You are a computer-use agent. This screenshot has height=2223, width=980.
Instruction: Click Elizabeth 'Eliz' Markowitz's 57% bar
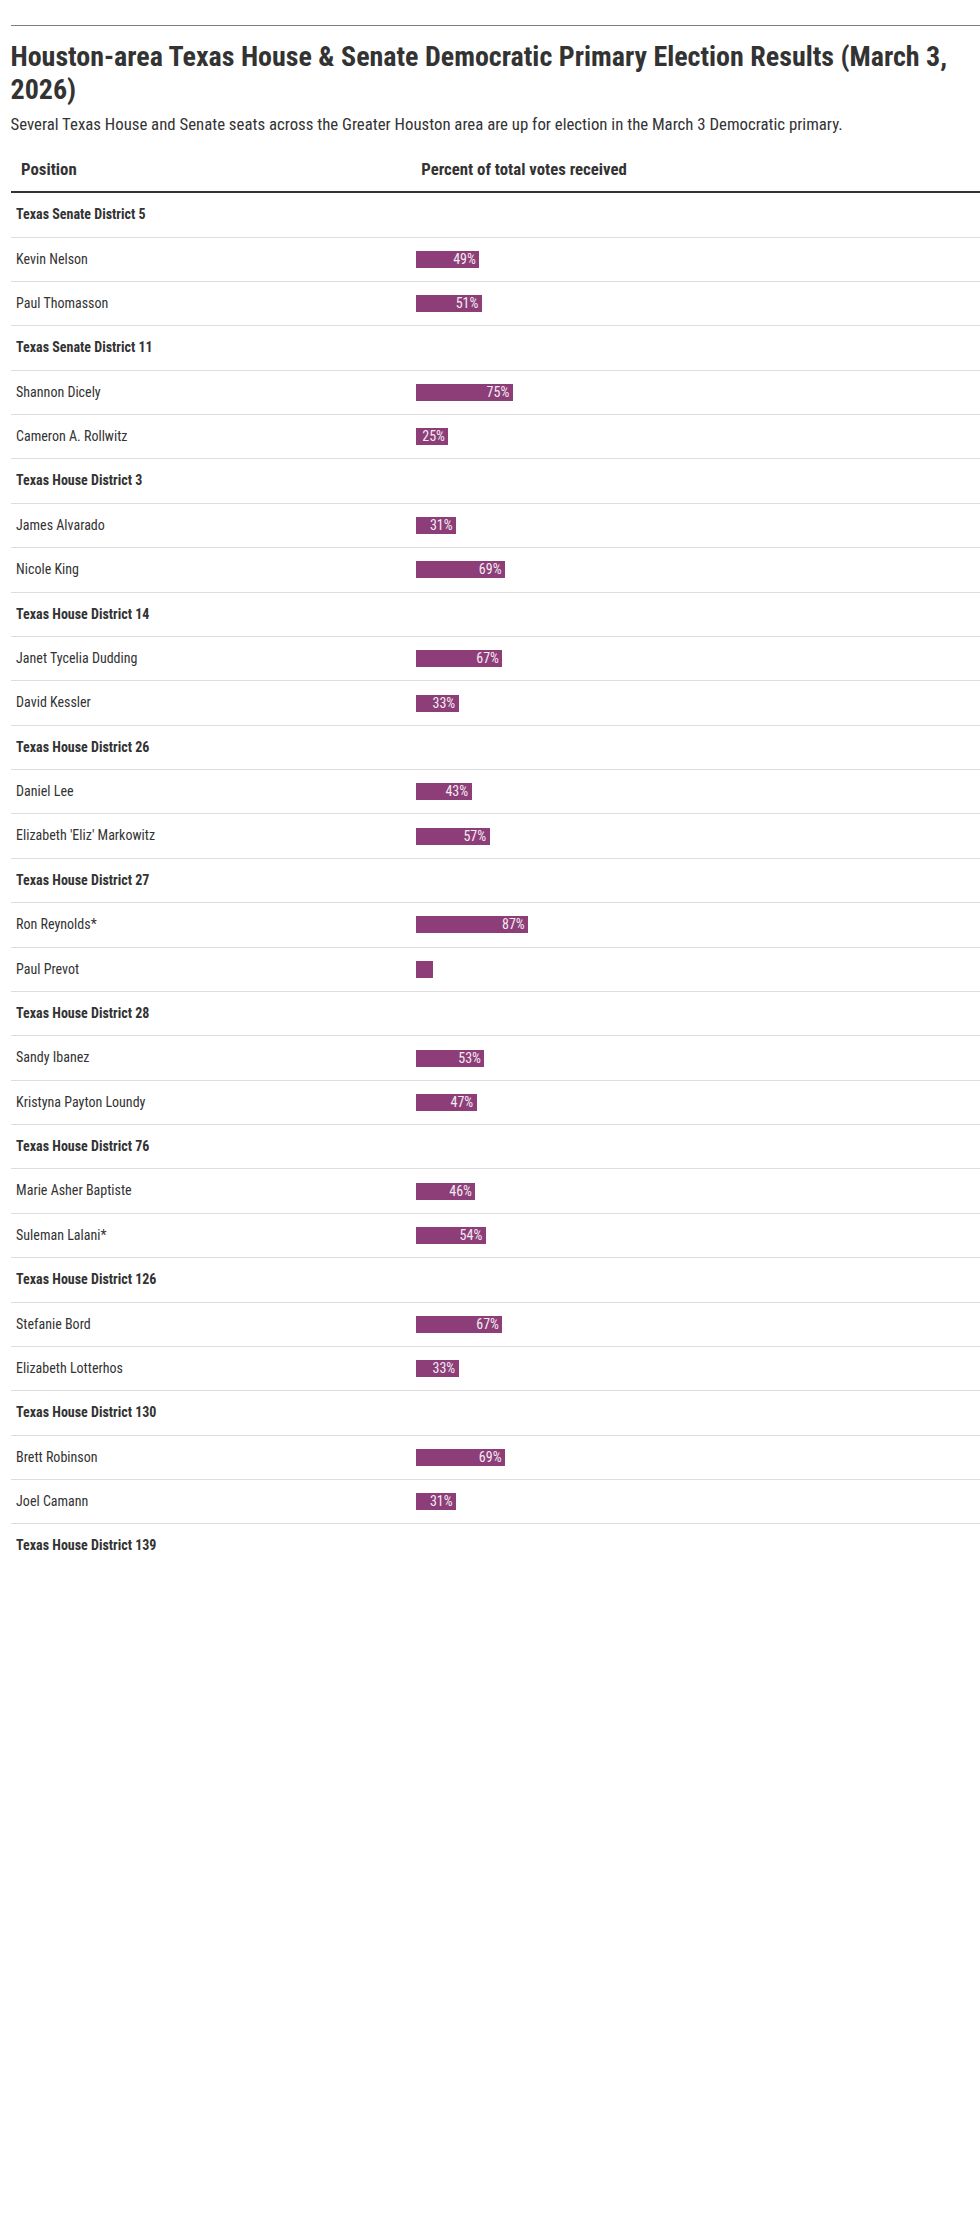pos(452,836)
